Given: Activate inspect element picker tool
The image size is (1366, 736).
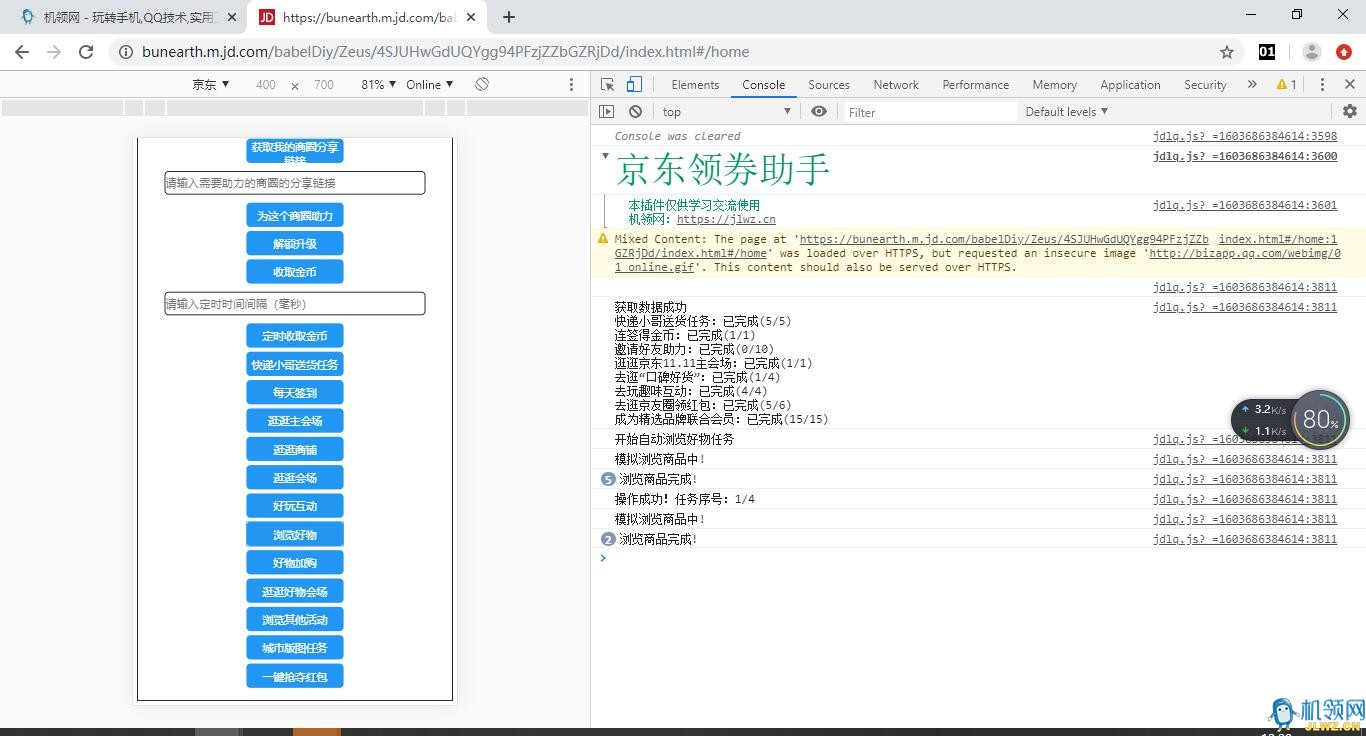Looking at the screenshot, I should click(x=607, y=85).
